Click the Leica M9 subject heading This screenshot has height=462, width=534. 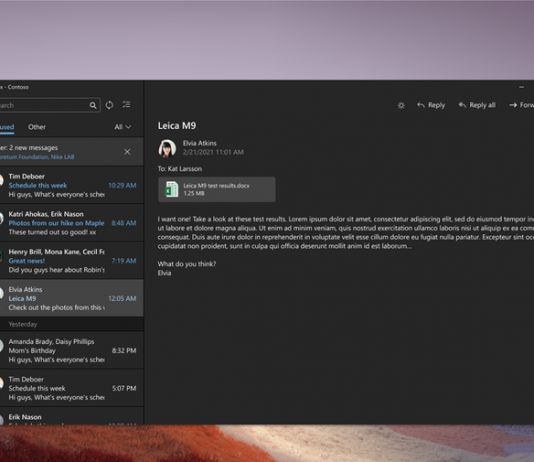[177, 126]
